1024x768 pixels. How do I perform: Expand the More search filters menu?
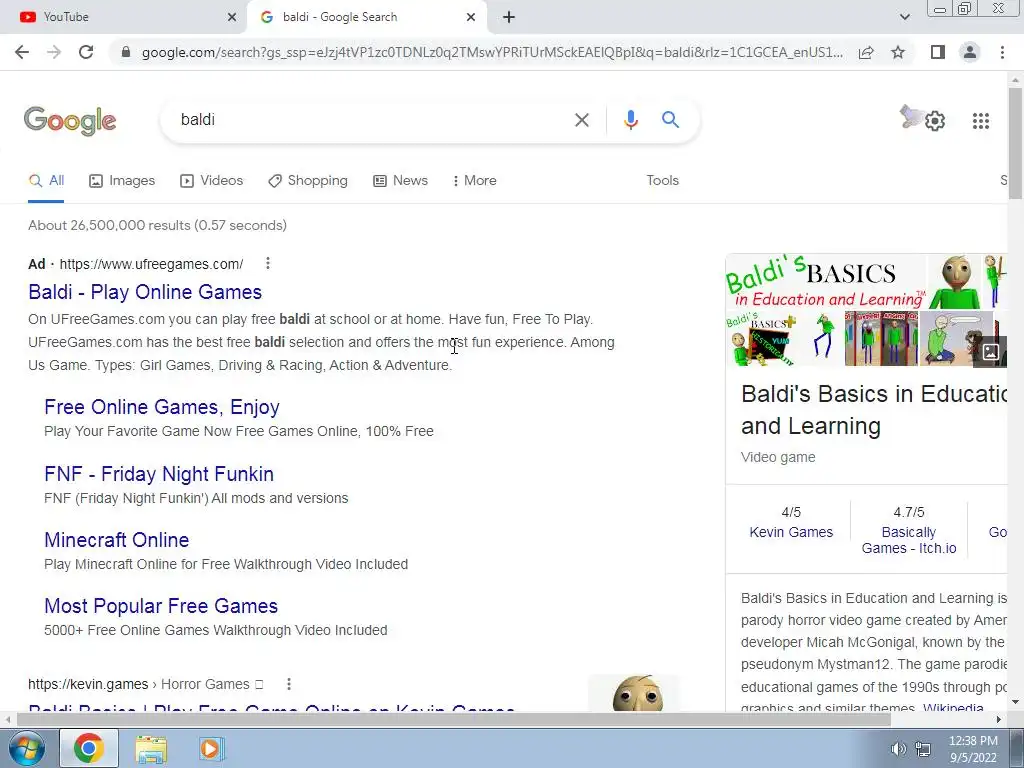474,180
